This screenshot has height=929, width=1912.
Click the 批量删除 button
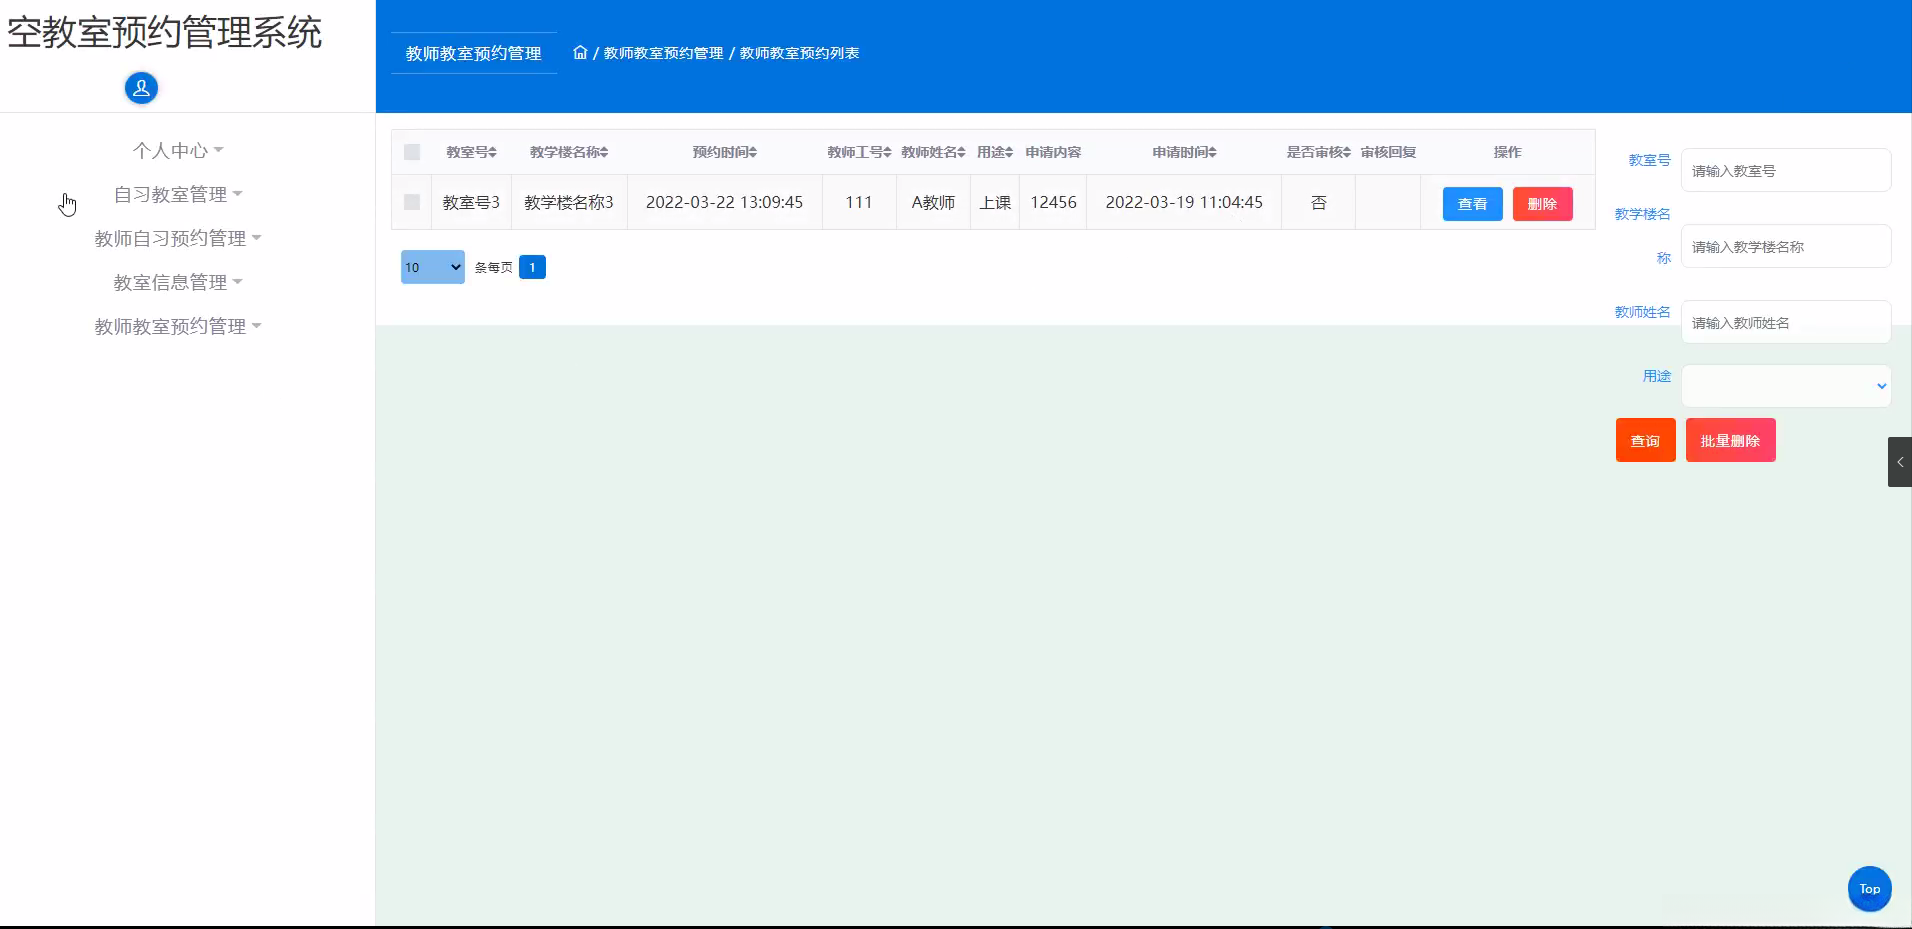click(x=1730, y=440)
